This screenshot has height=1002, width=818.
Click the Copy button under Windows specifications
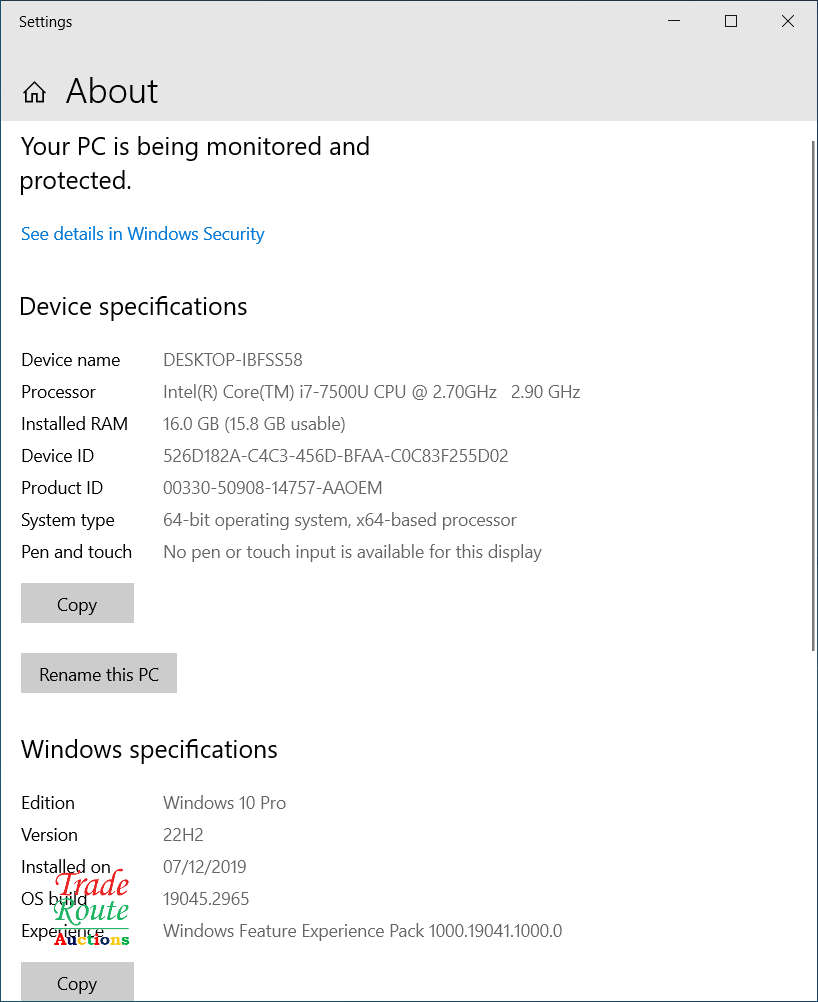coord(77,982)
